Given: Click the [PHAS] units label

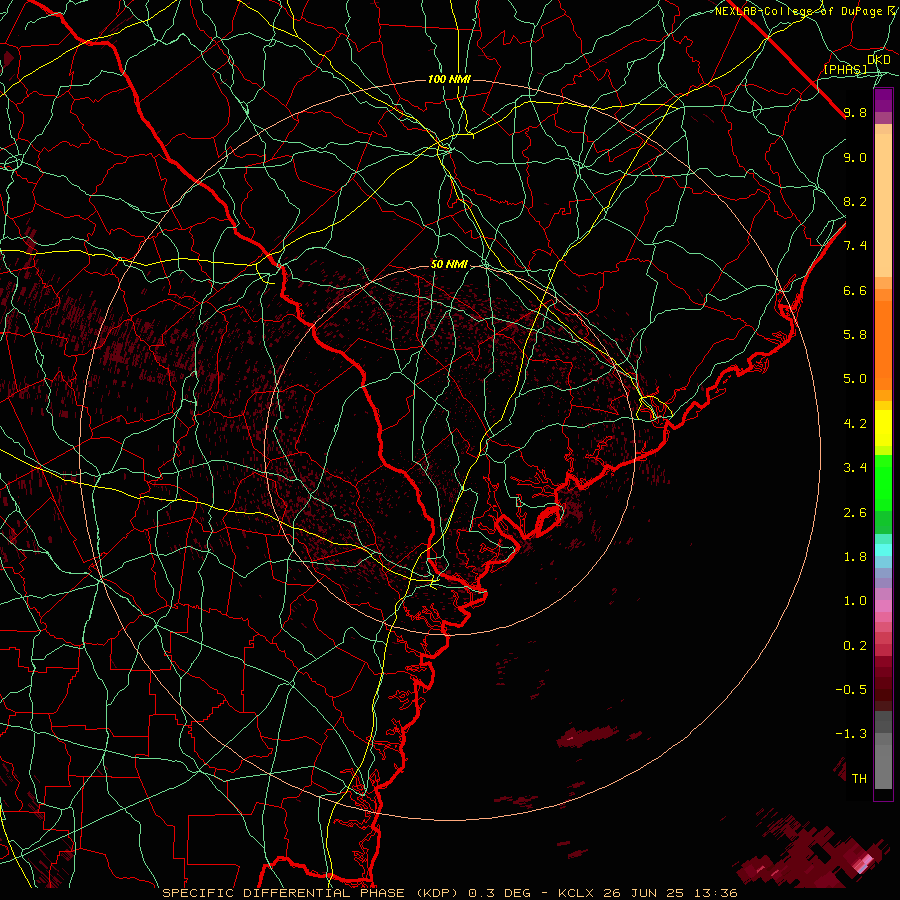Looking at the screenshot, I should (845, 70).
